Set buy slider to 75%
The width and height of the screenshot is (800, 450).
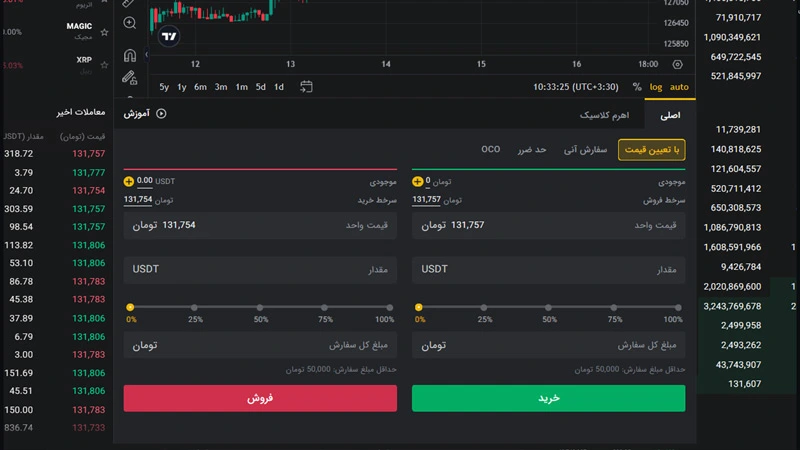pyautogui.click(x=614, y=308)
